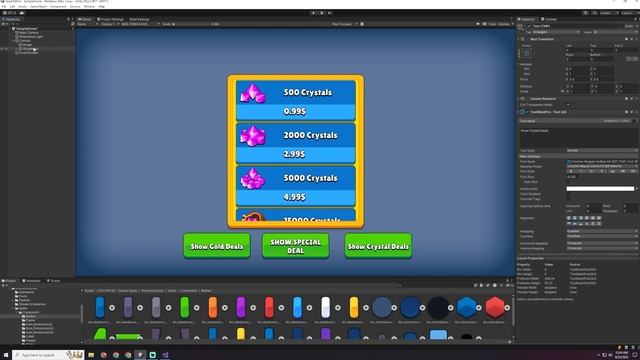Open the Window menu
This screenshot has width=640, height=360.
click(x=89, y=7)
